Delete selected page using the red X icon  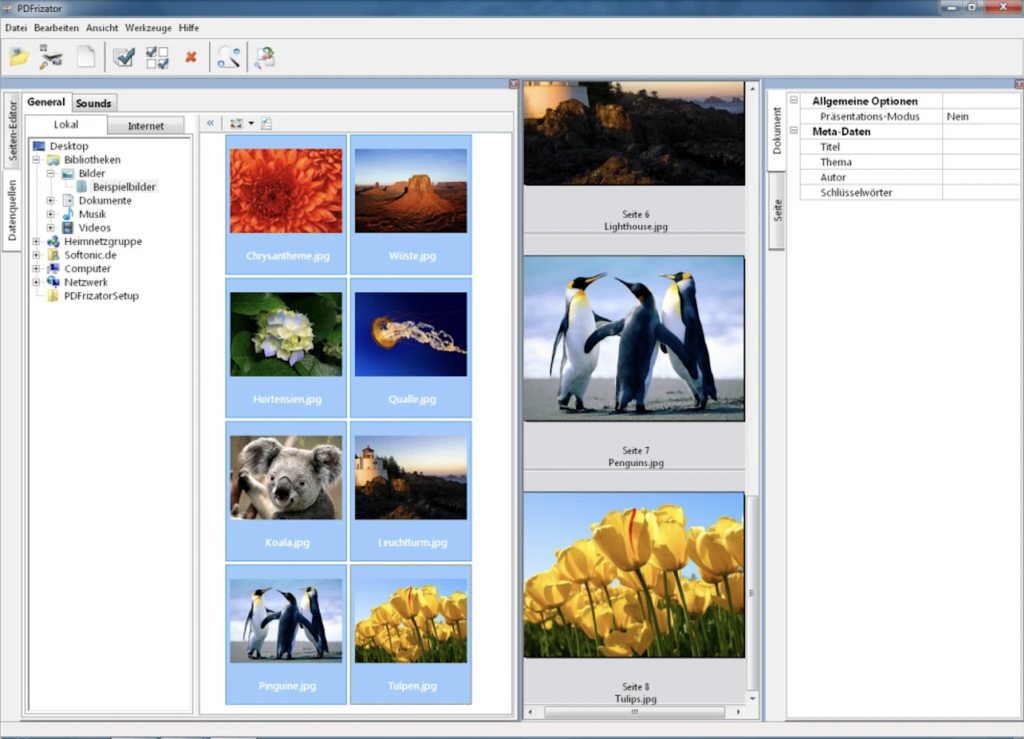pos(190,57)
